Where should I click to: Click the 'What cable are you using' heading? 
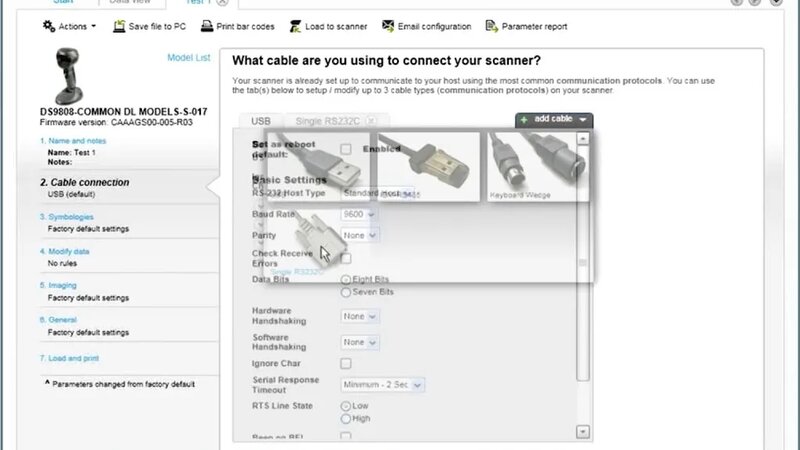pos(386,60)
